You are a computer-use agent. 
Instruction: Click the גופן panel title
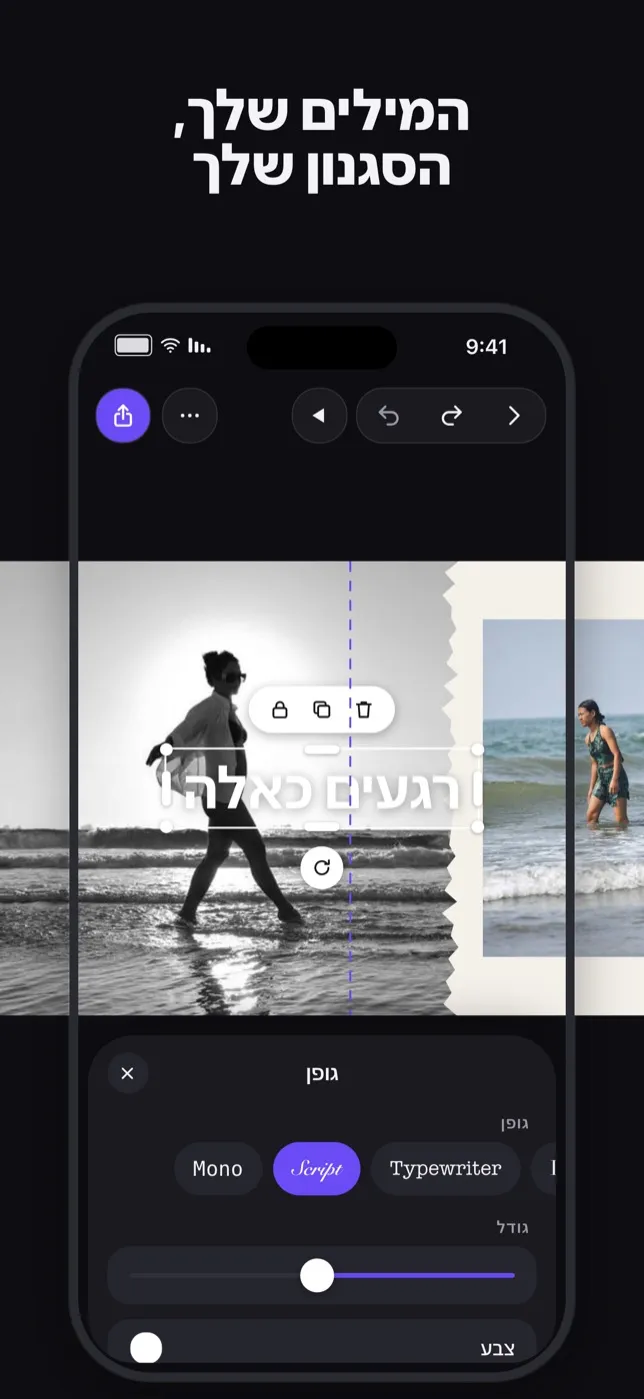pyautogui.click(x=322, y=1074)
